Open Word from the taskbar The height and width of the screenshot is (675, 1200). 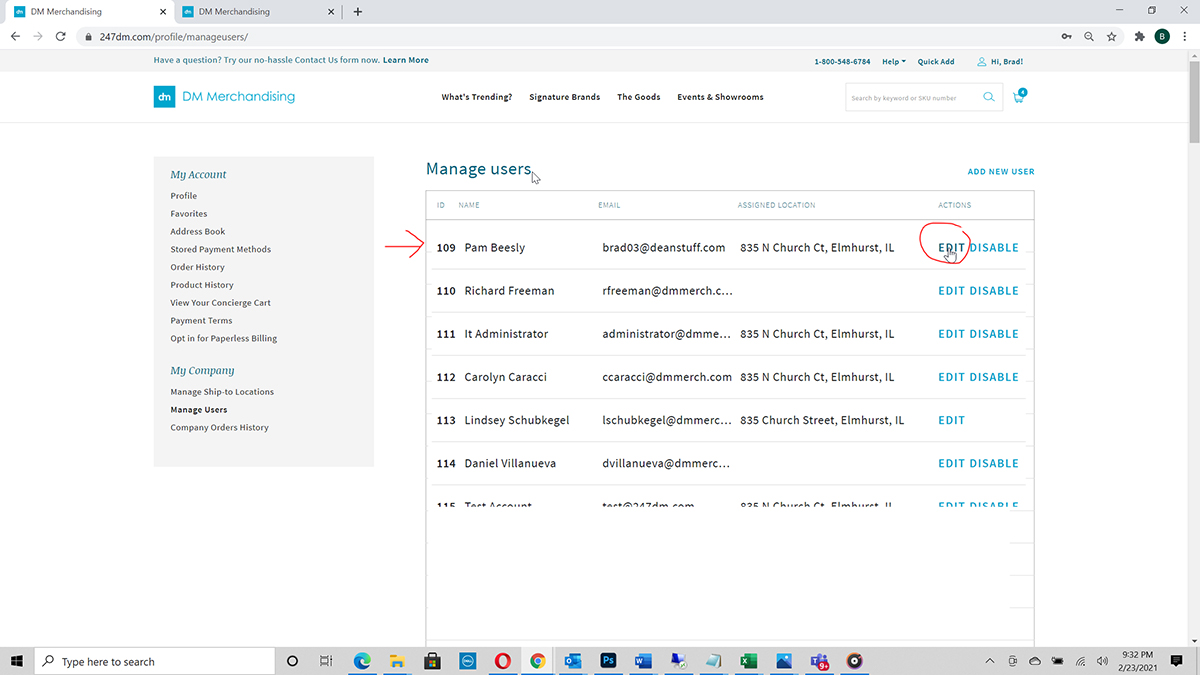point(643,661)
